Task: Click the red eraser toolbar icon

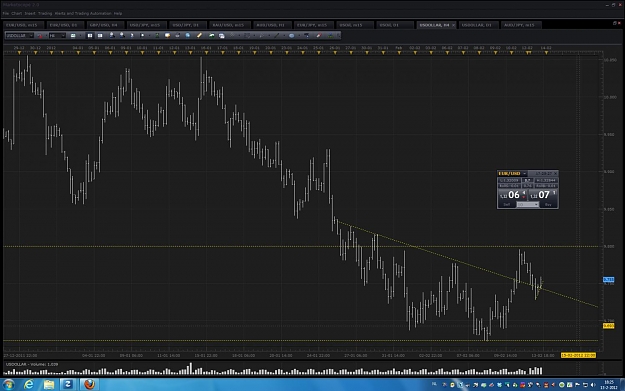Action: click(x=319, y=35)
